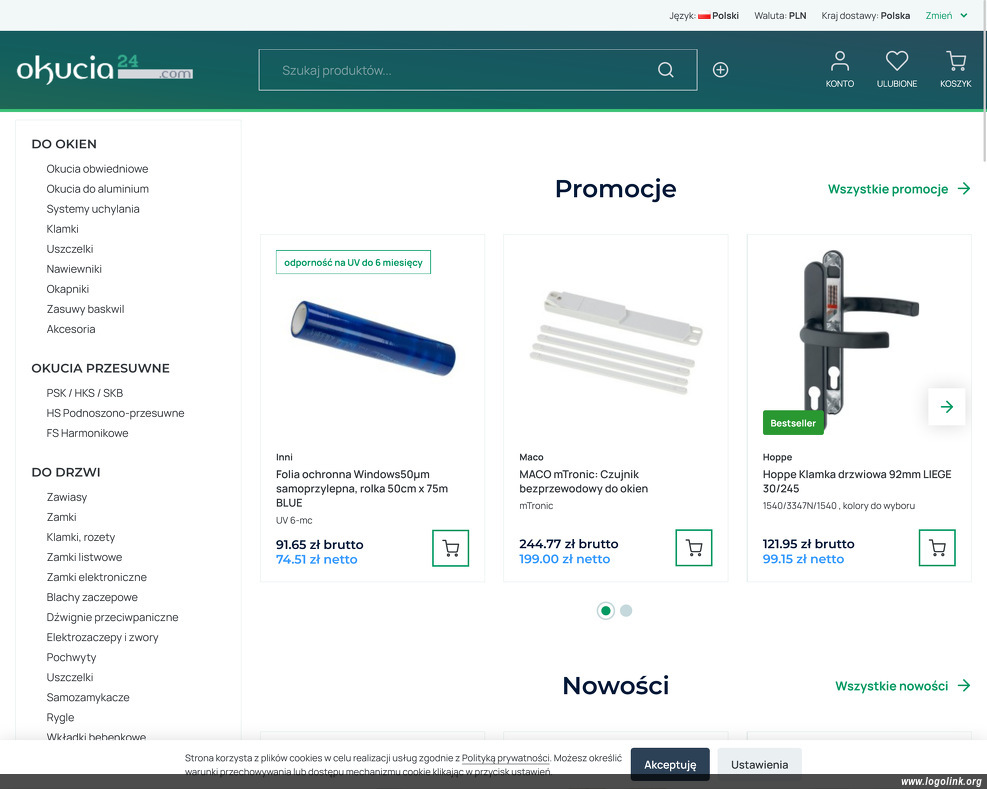Add Folia ochronna to cart
The width and height of the screenshot is (987, 789).
(450, 548)
